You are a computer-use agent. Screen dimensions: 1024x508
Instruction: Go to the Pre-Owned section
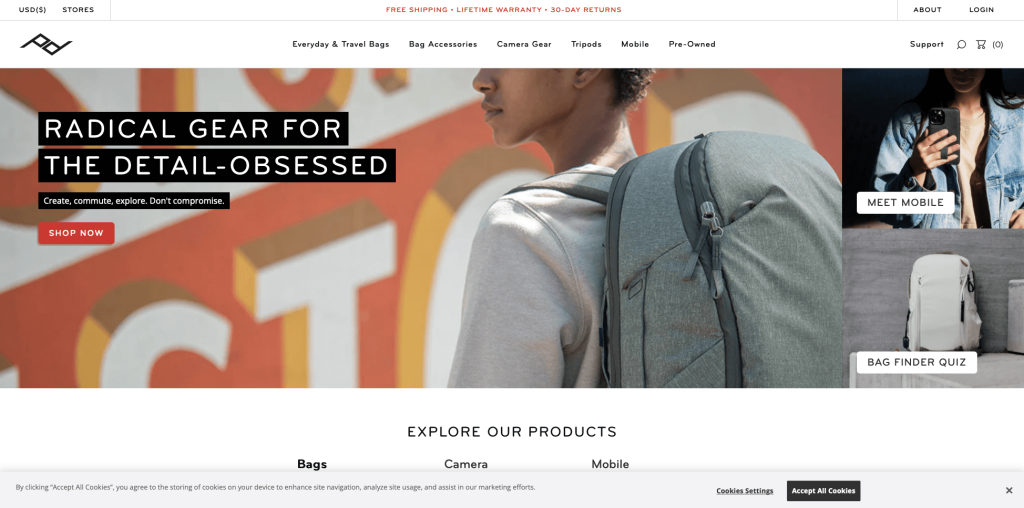point(692,44)
